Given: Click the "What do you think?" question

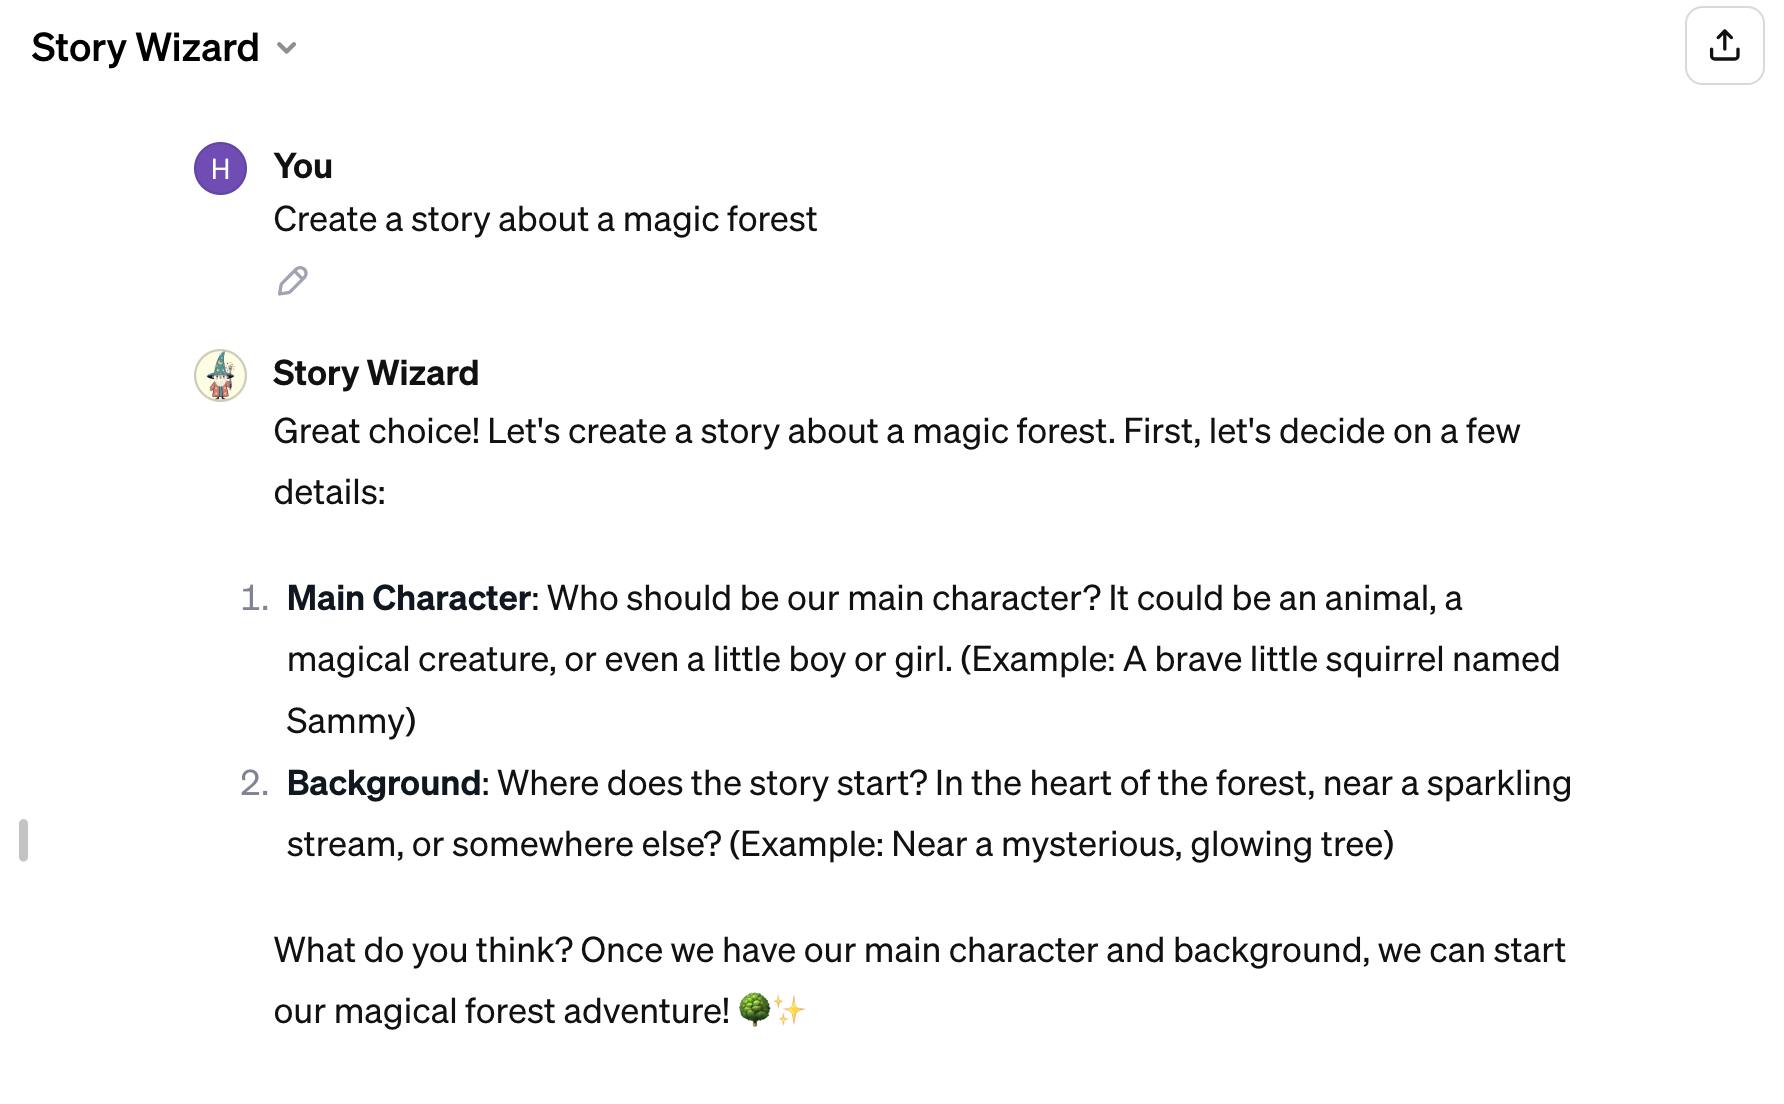Looking at the screenshot, I should coord(423,950).
